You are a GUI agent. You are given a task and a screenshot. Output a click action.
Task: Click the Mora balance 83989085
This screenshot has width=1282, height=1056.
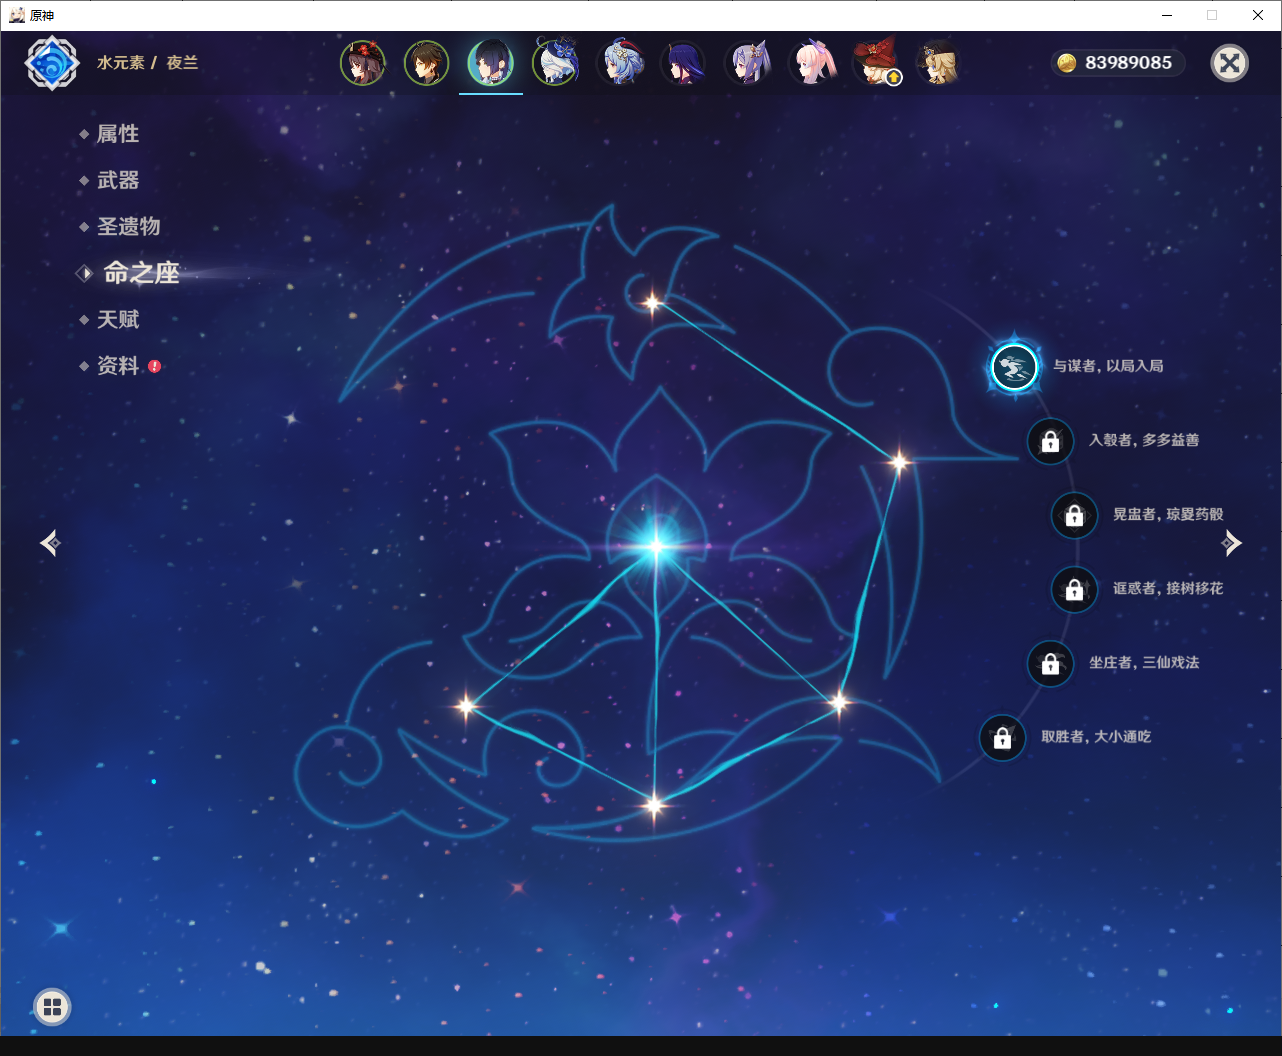coord(1128,63)
